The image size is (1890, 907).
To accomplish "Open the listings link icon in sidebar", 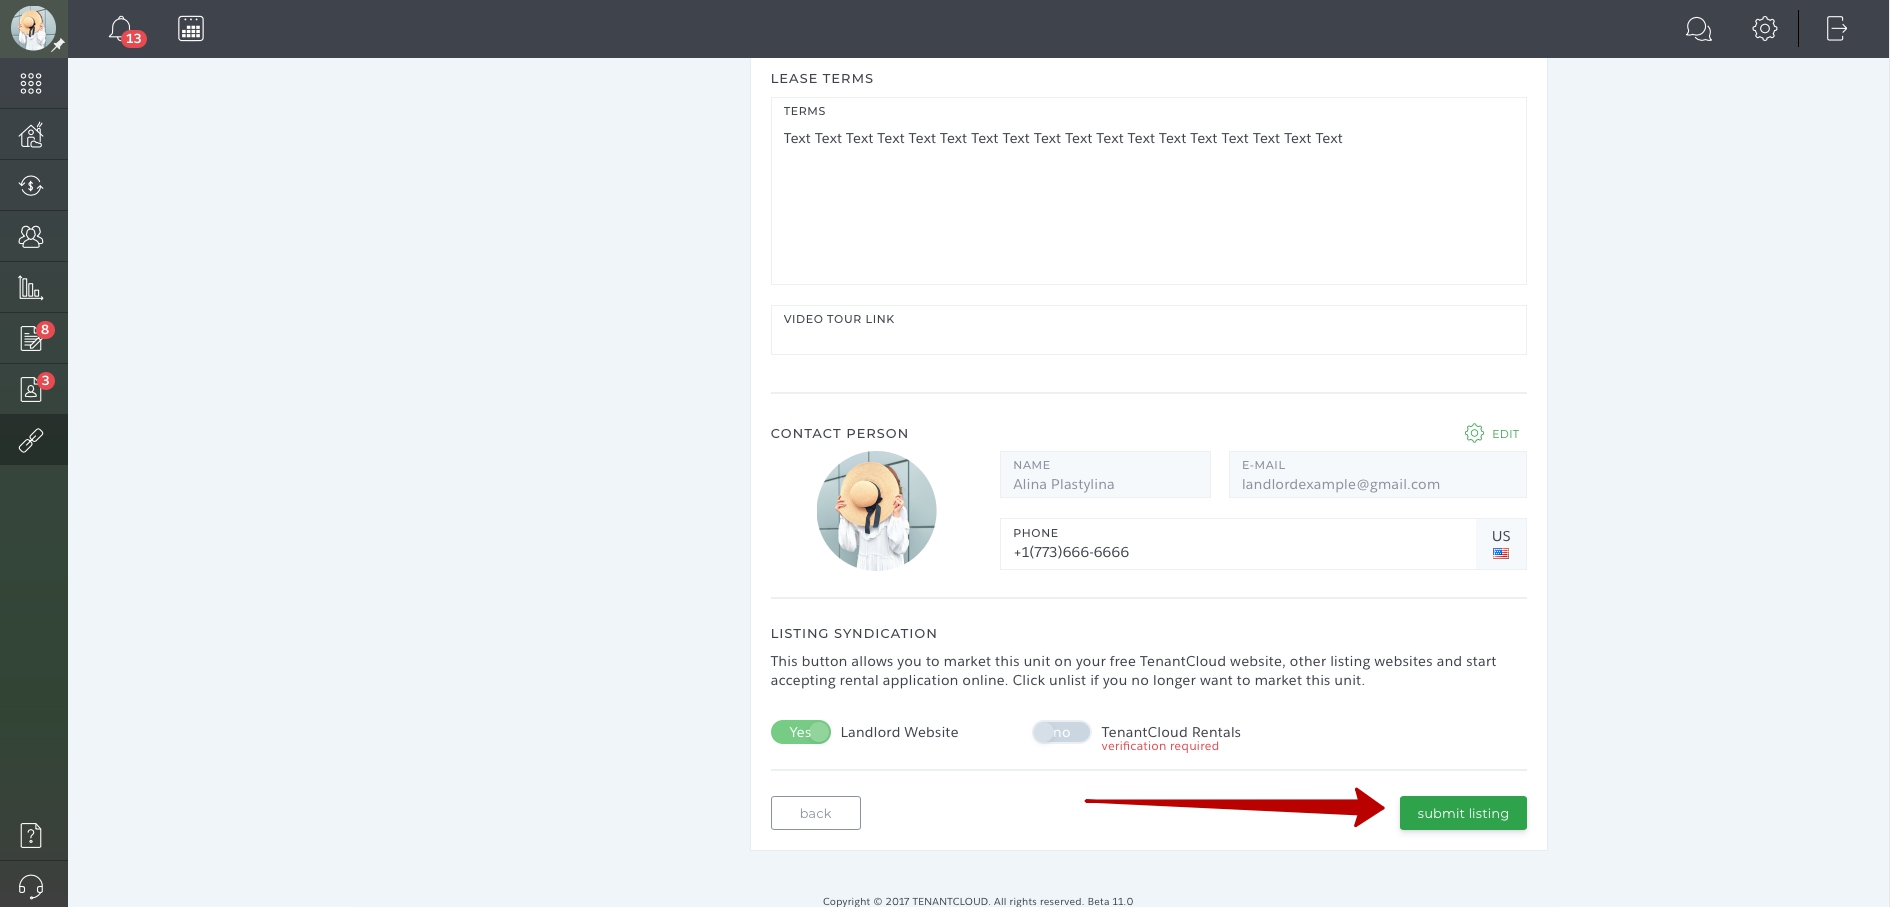I will point(31,440).
